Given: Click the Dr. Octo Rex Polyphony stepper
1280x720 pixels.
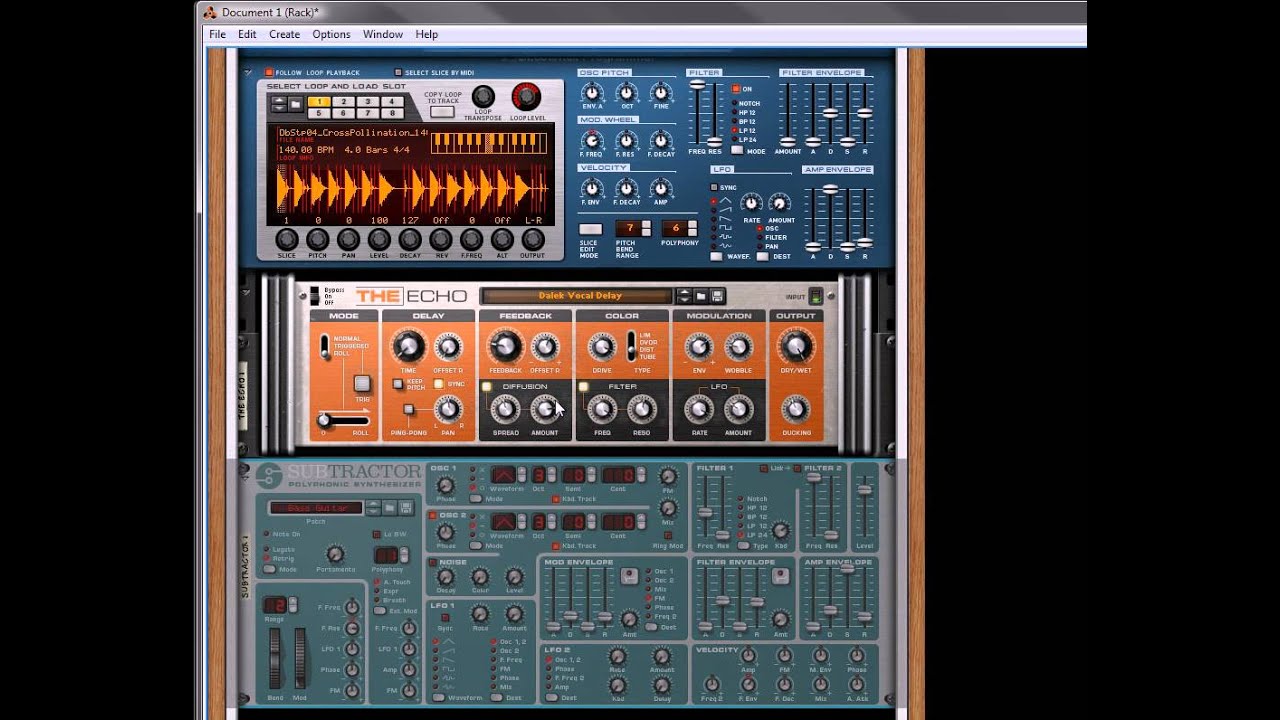Looking at the screenshot, I should pos(692,229).
